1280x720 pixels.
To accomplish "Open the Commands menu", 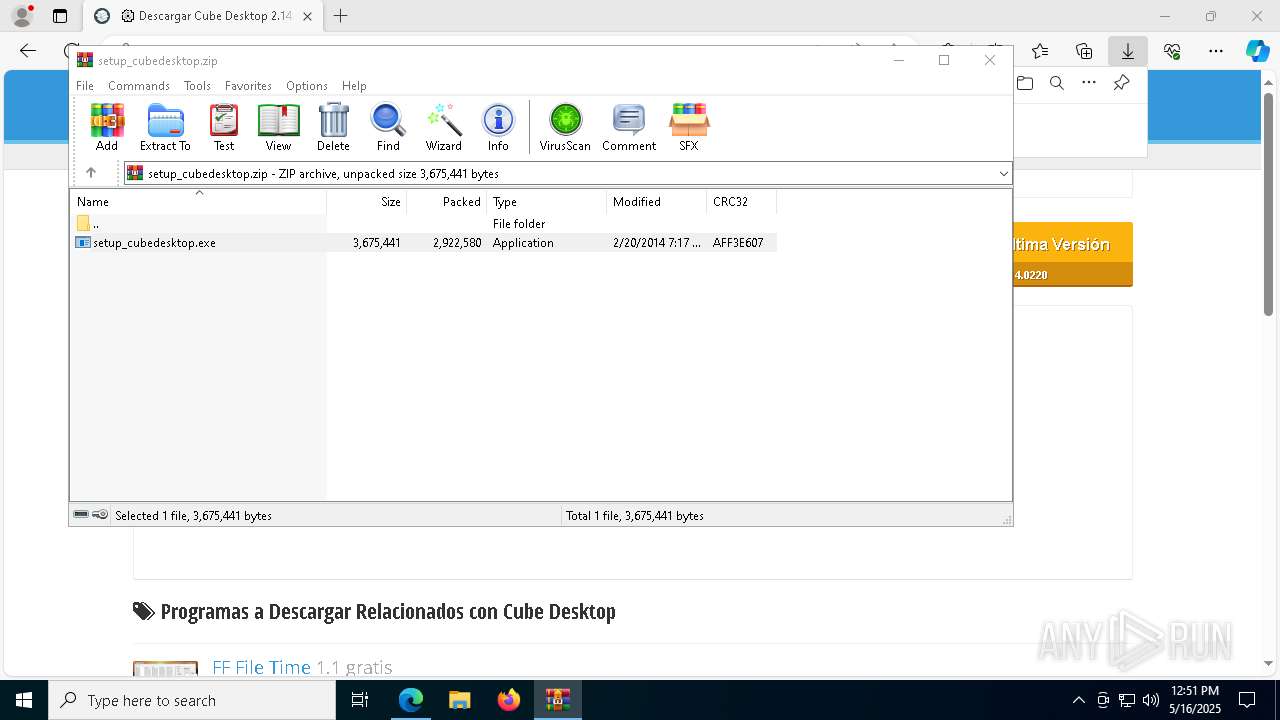I will (139, 86).
